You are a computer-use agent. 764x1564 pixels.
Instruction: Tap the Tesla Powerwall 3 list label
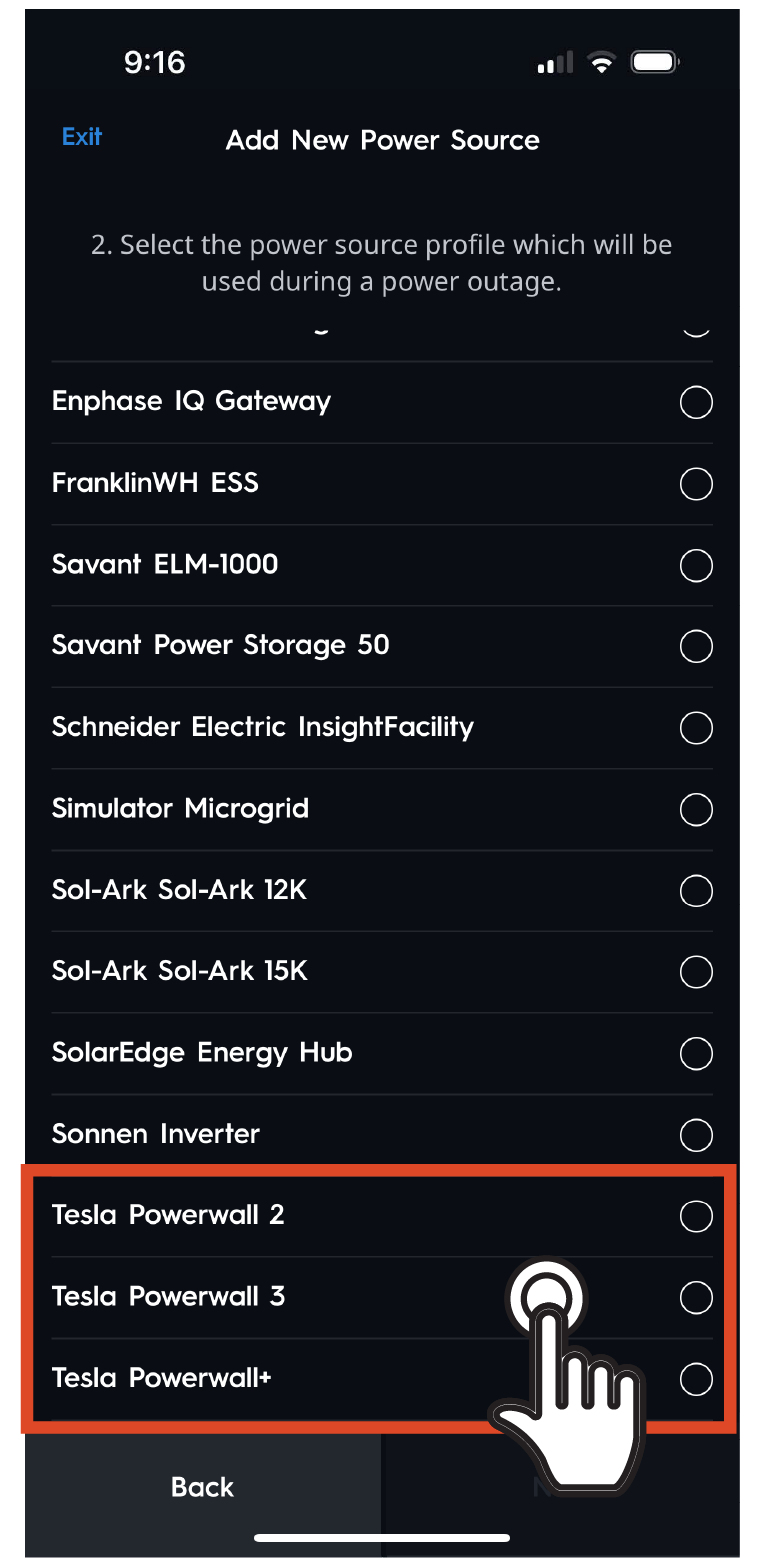168,1297
